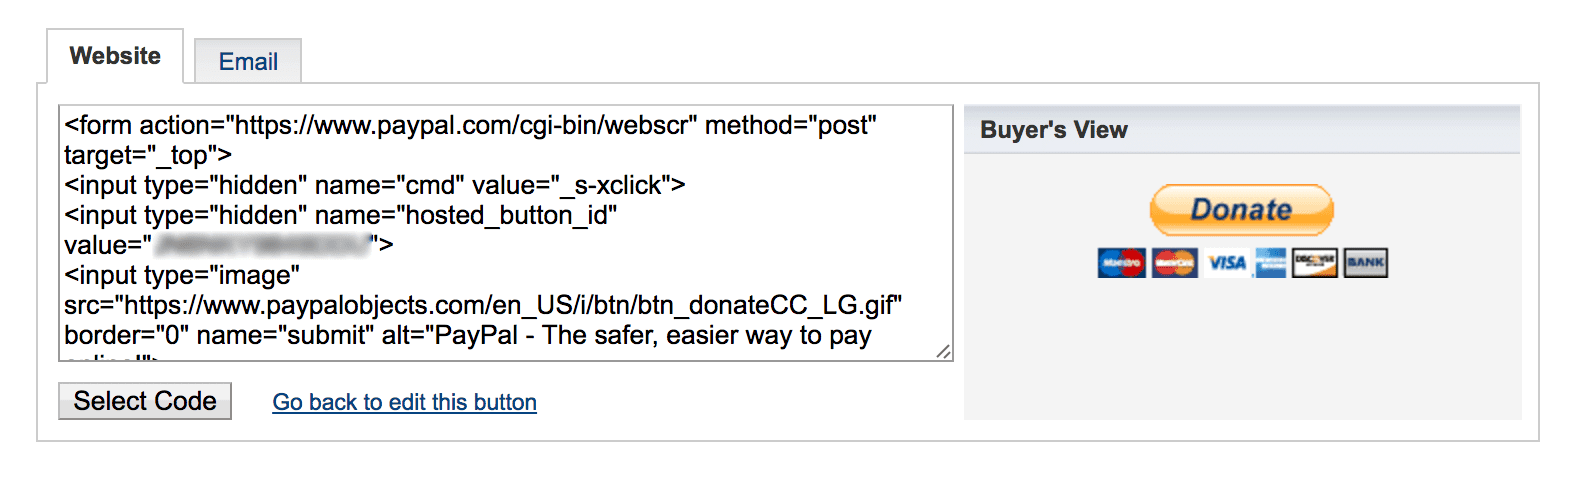Switch to the Website tab
This screenshot has width=1594, height=496.
115,56
